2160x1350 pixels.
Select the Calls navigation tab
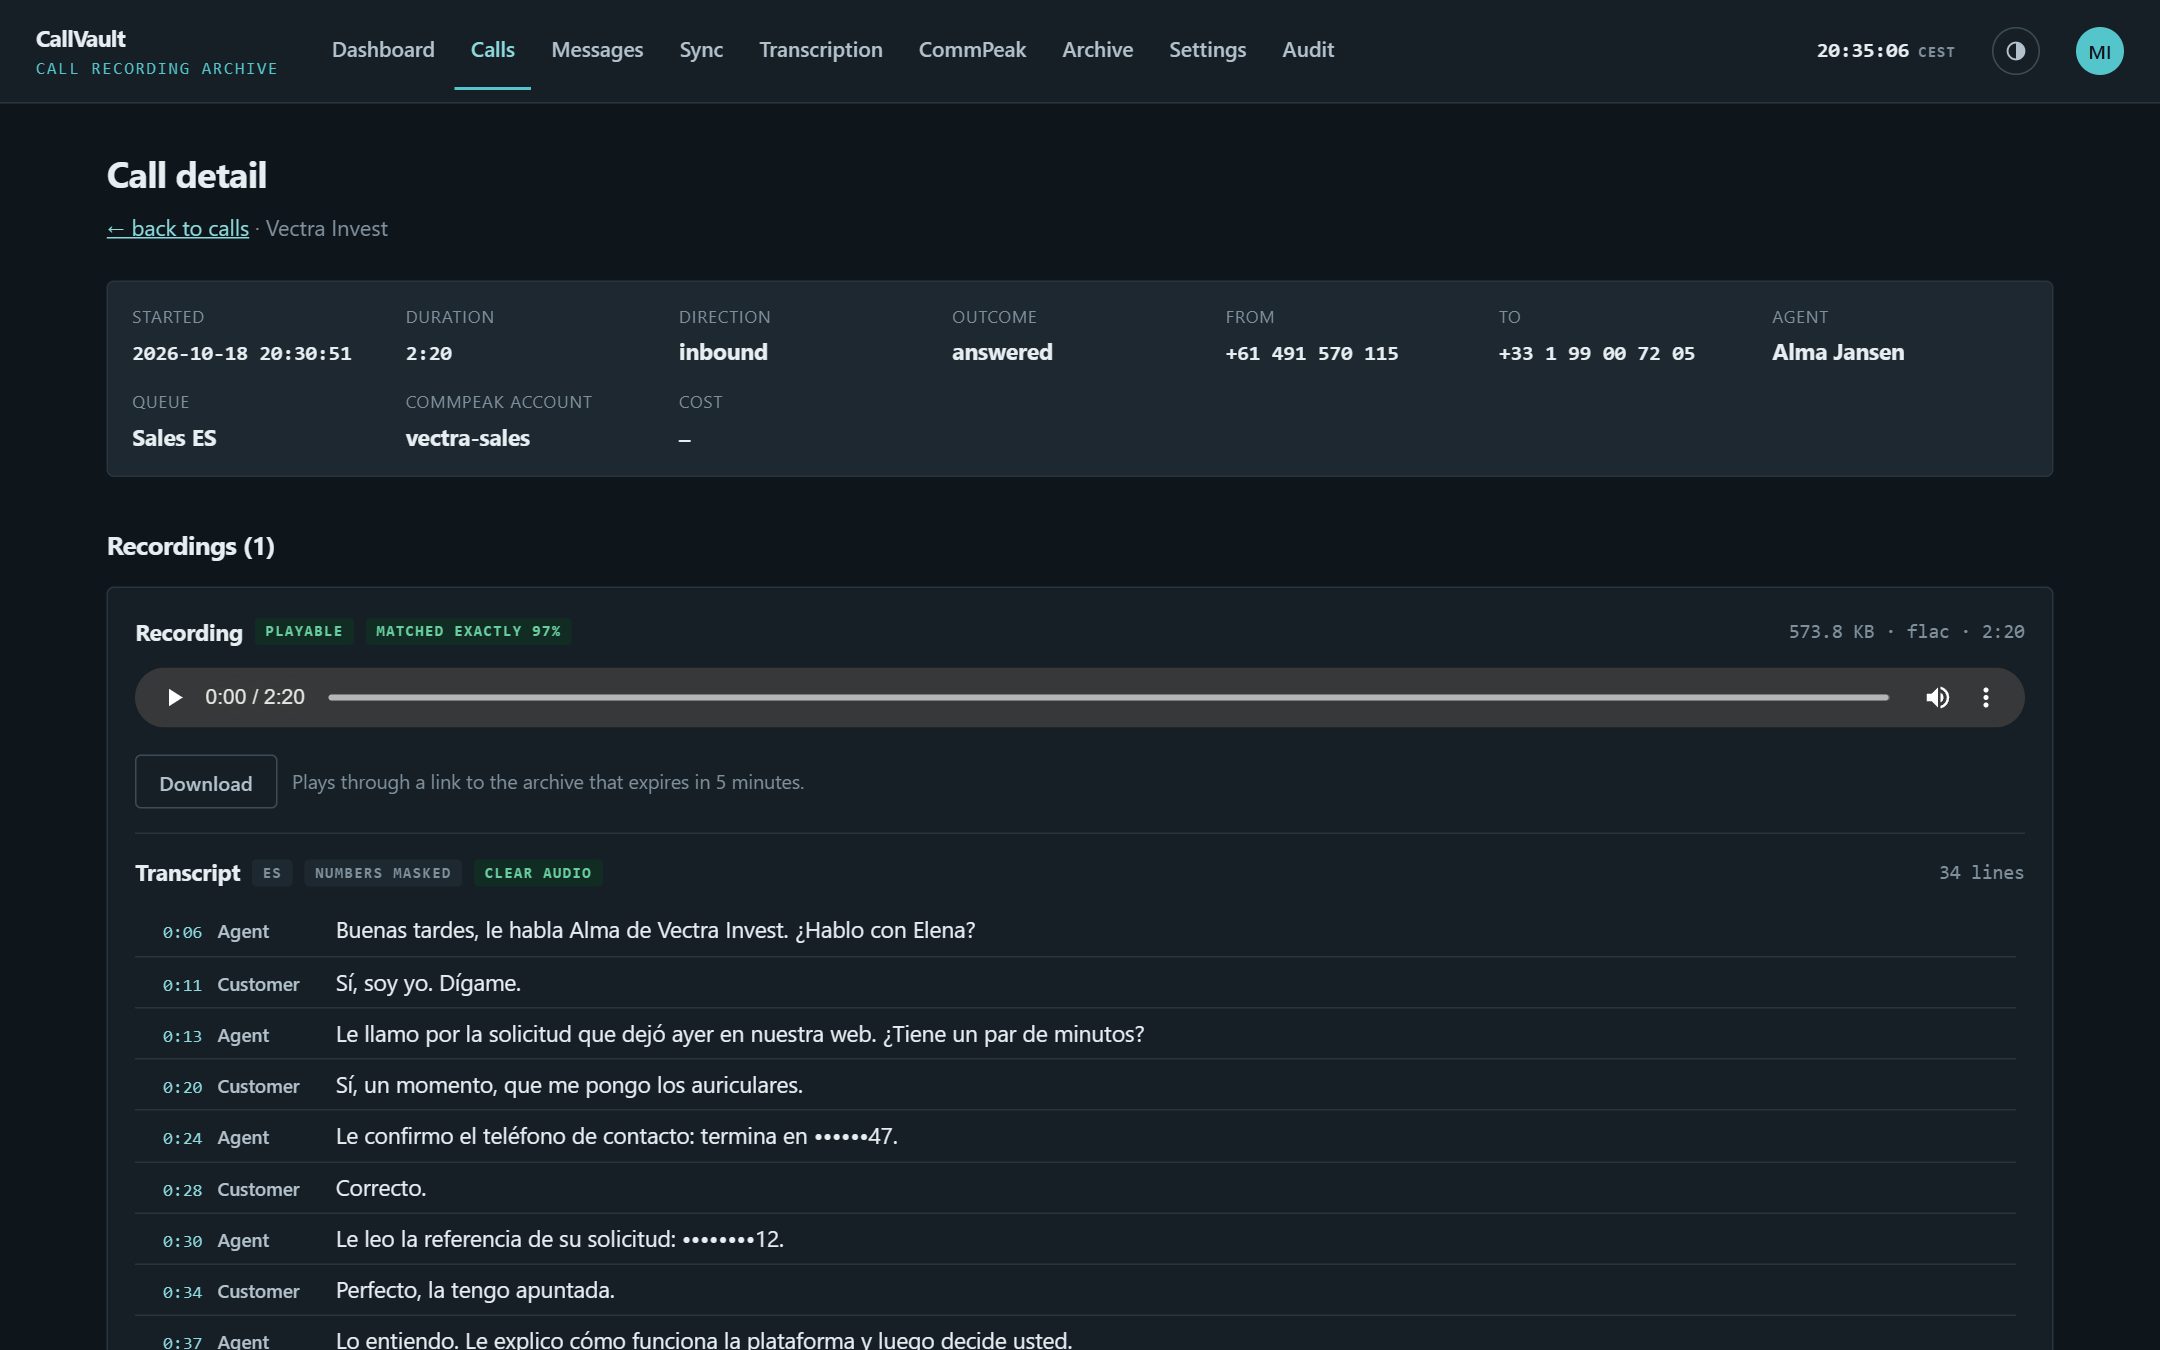point(493,50)
